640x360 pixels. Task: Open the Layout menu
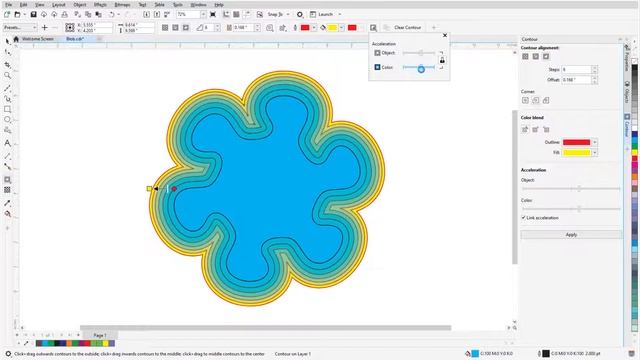coord(59,5)
